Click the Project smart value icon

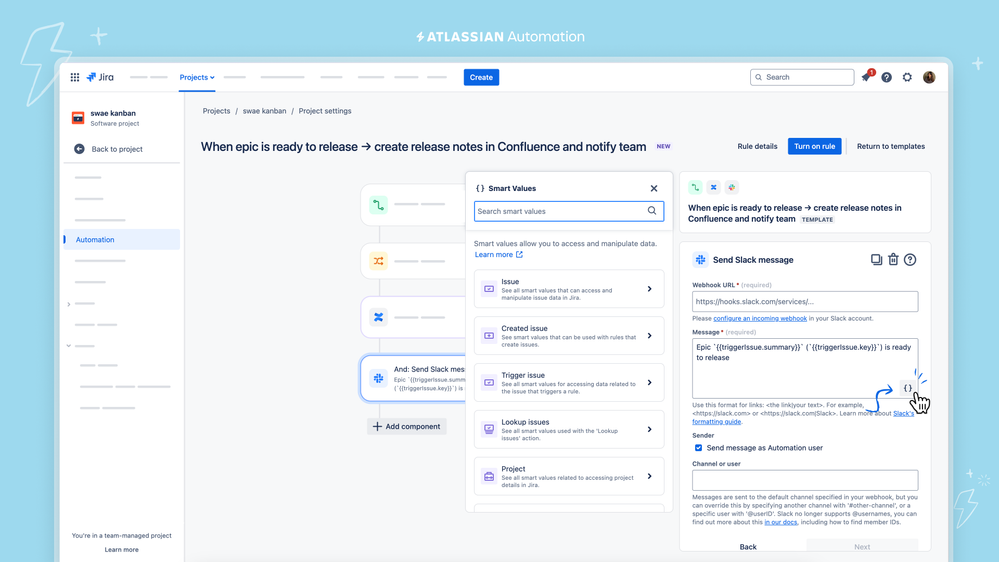[489, 476]
